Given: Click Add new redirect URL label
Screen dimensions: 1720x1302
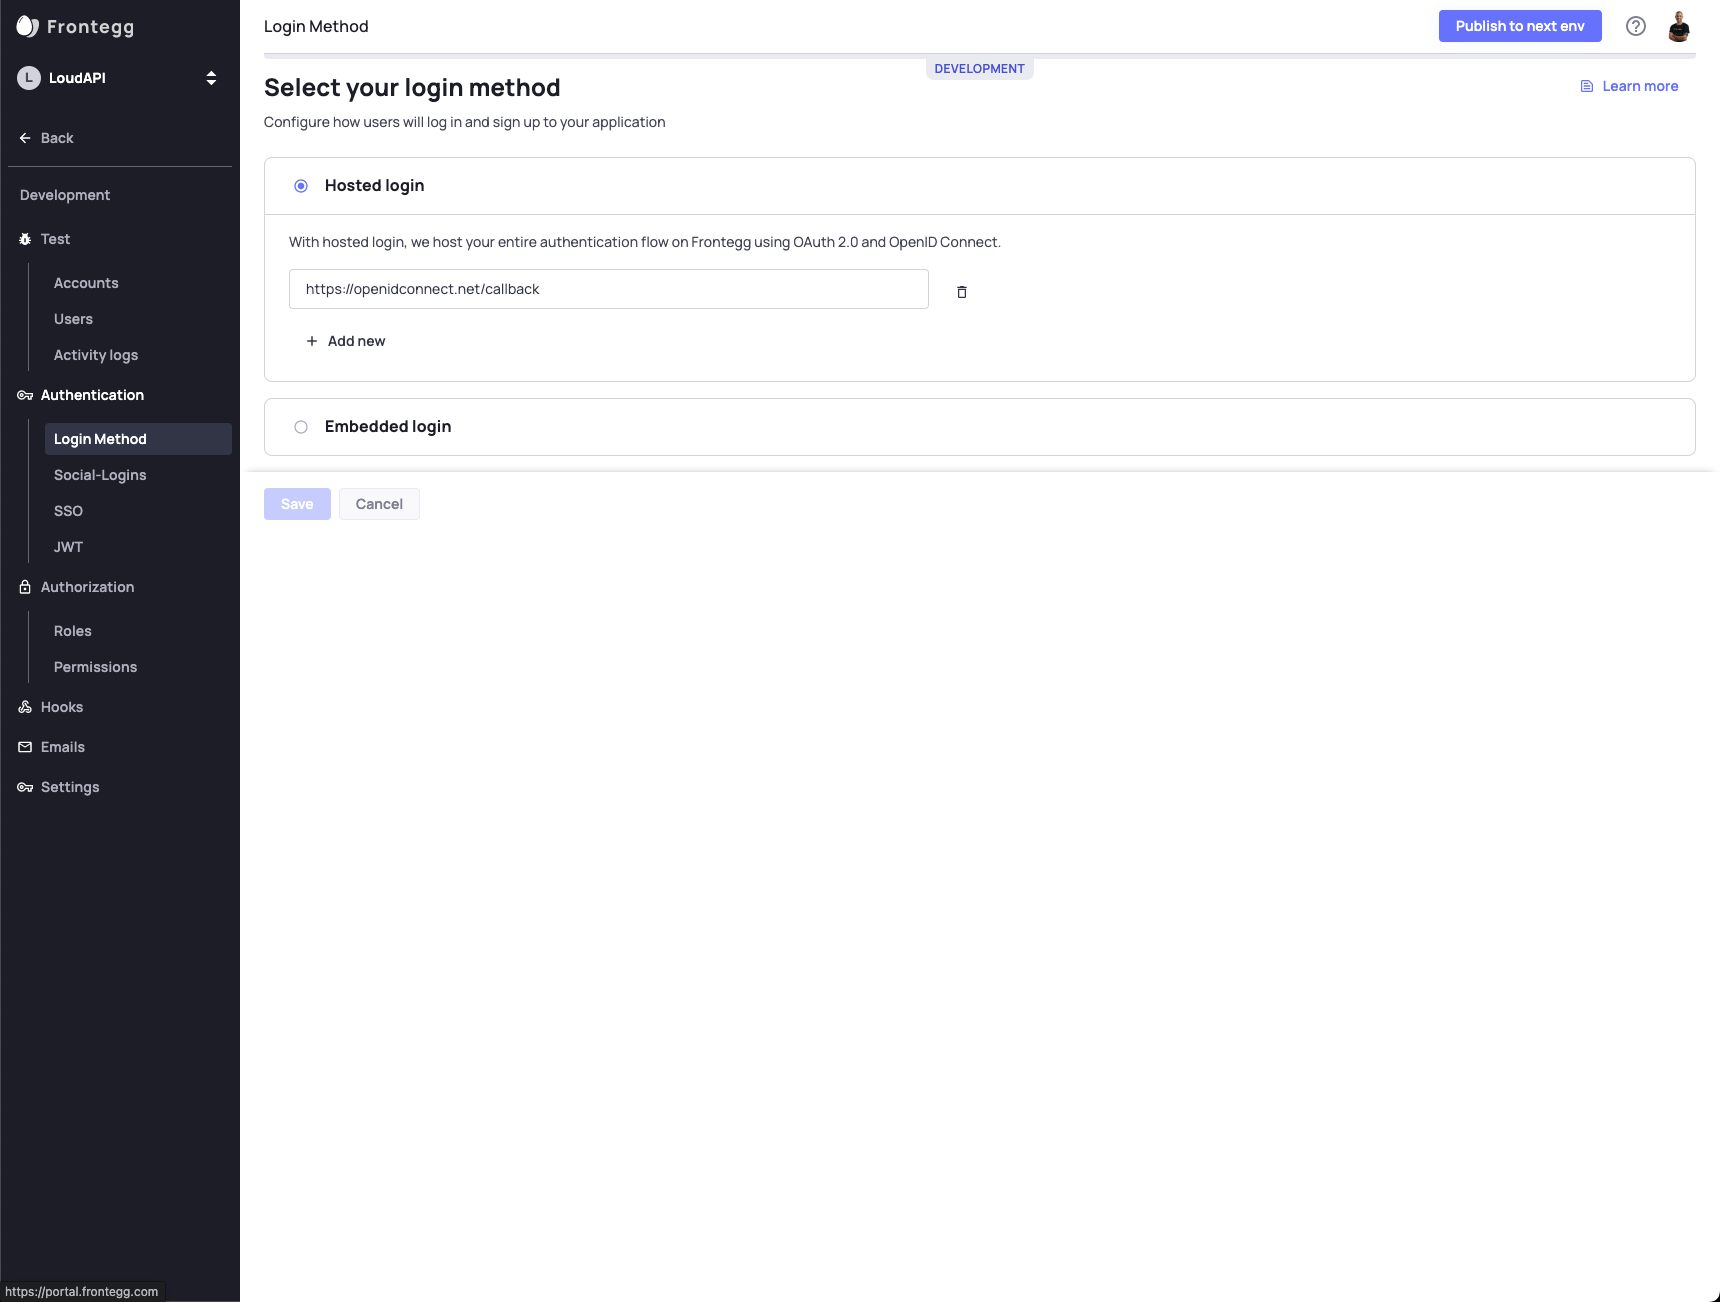Looking at the screenshot, I should (x=356, y=341).
